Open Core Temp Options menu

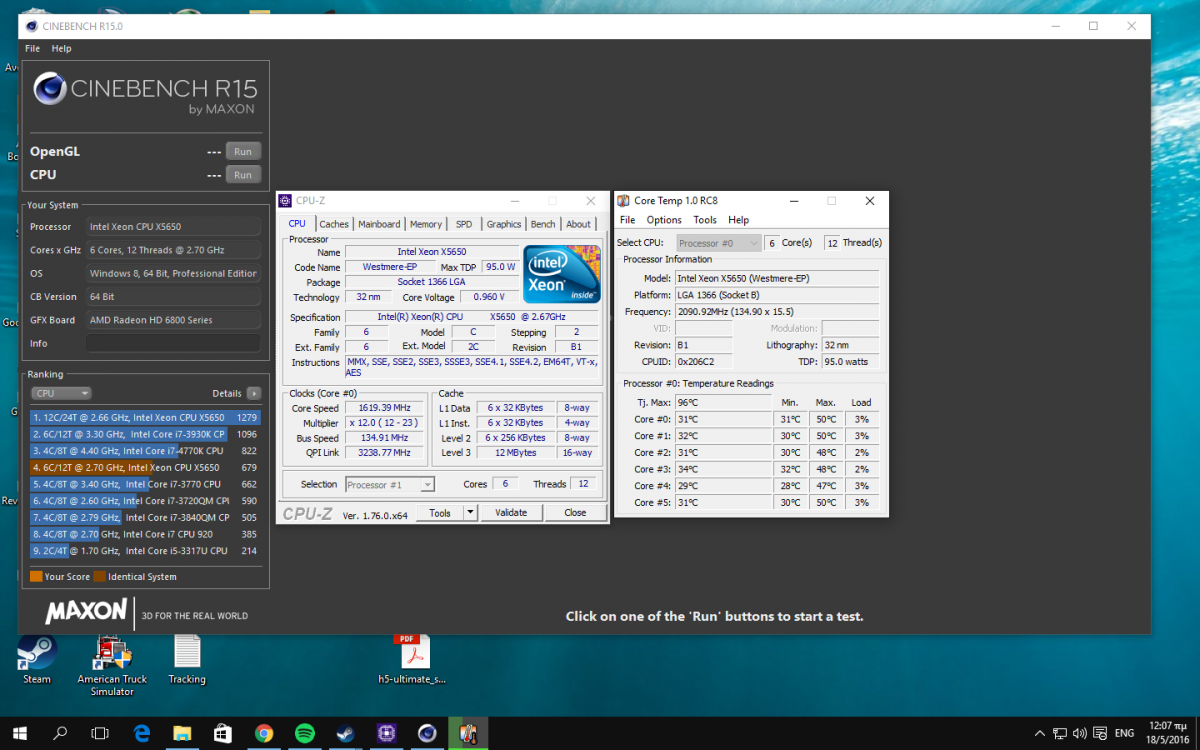click(x=664, y=220)
